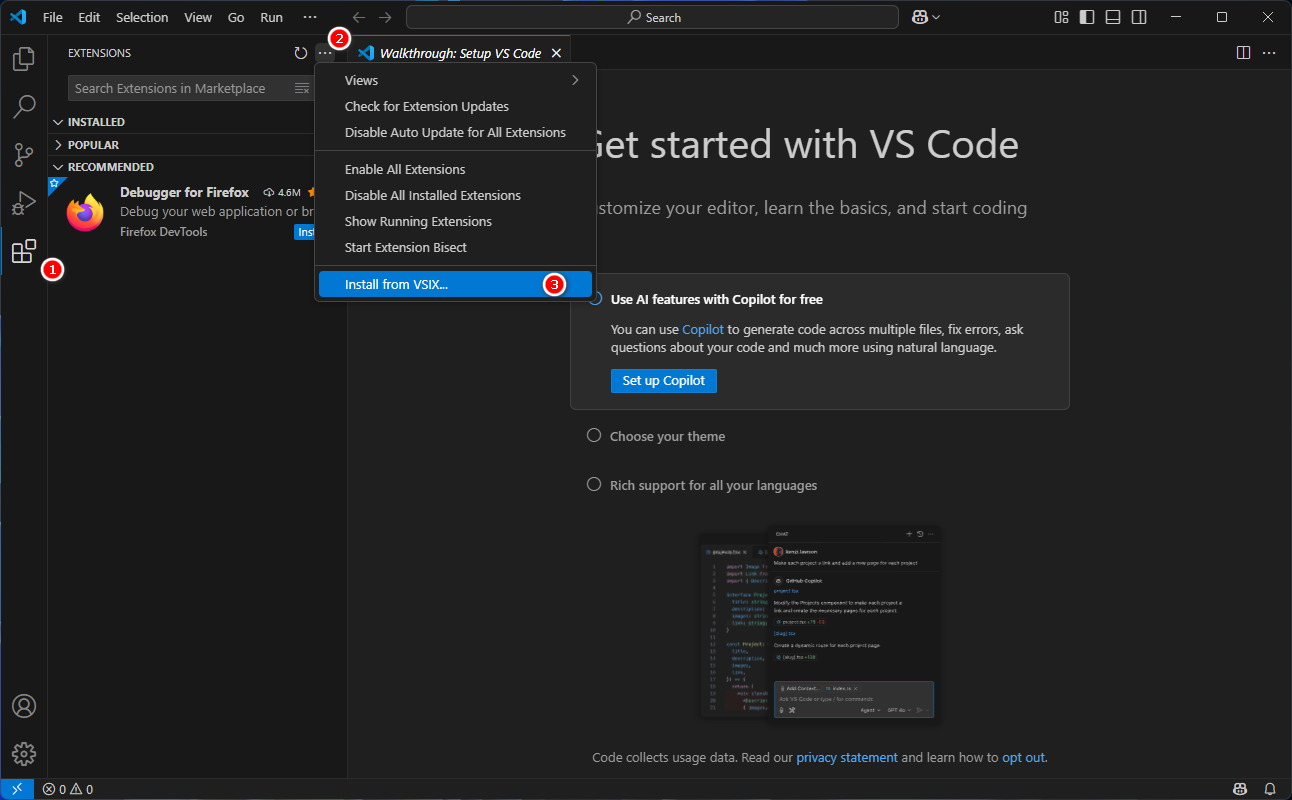The height and width of the screenshot is (800, 1292).
Task: Open the Accounts menu icon
Action: point(24,706)
